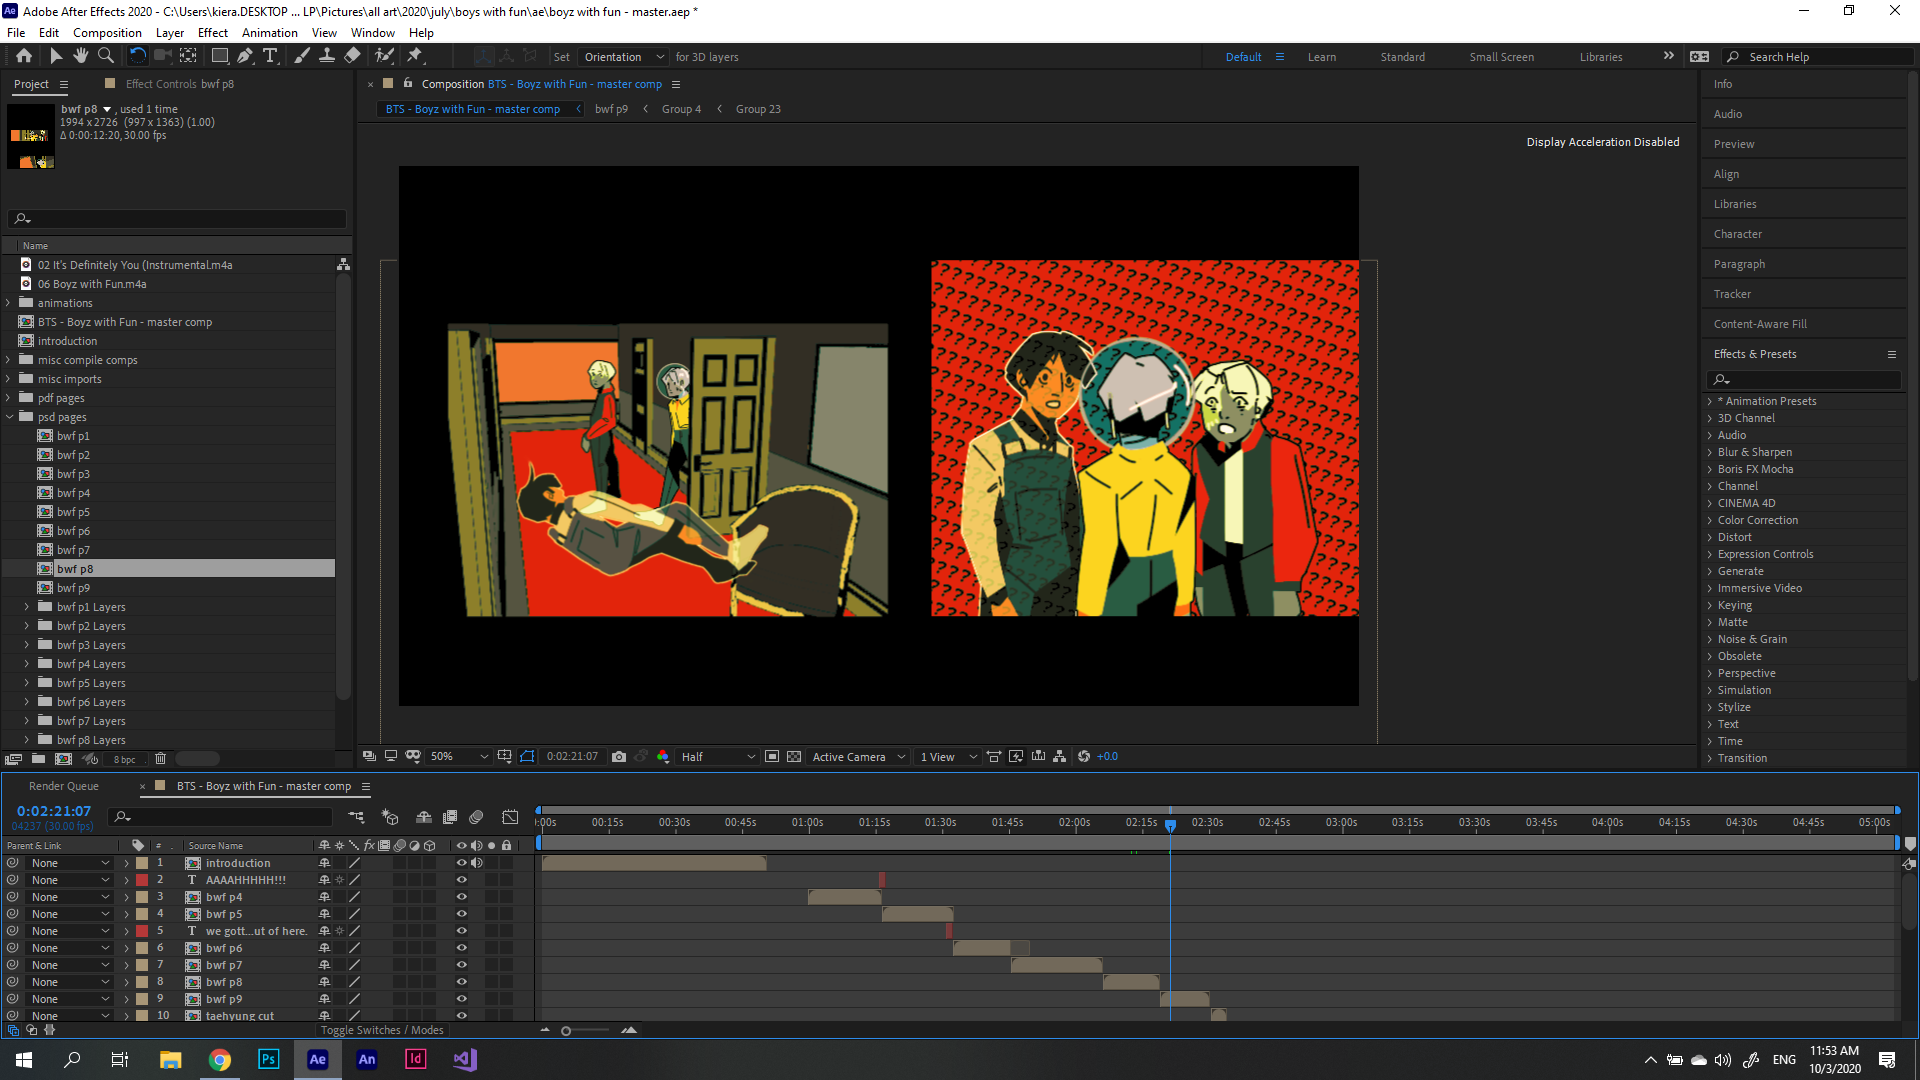Reset exposure in composition viewer
Viewport: 1920px width, 1080px height.
click(x=1084, y=757)
